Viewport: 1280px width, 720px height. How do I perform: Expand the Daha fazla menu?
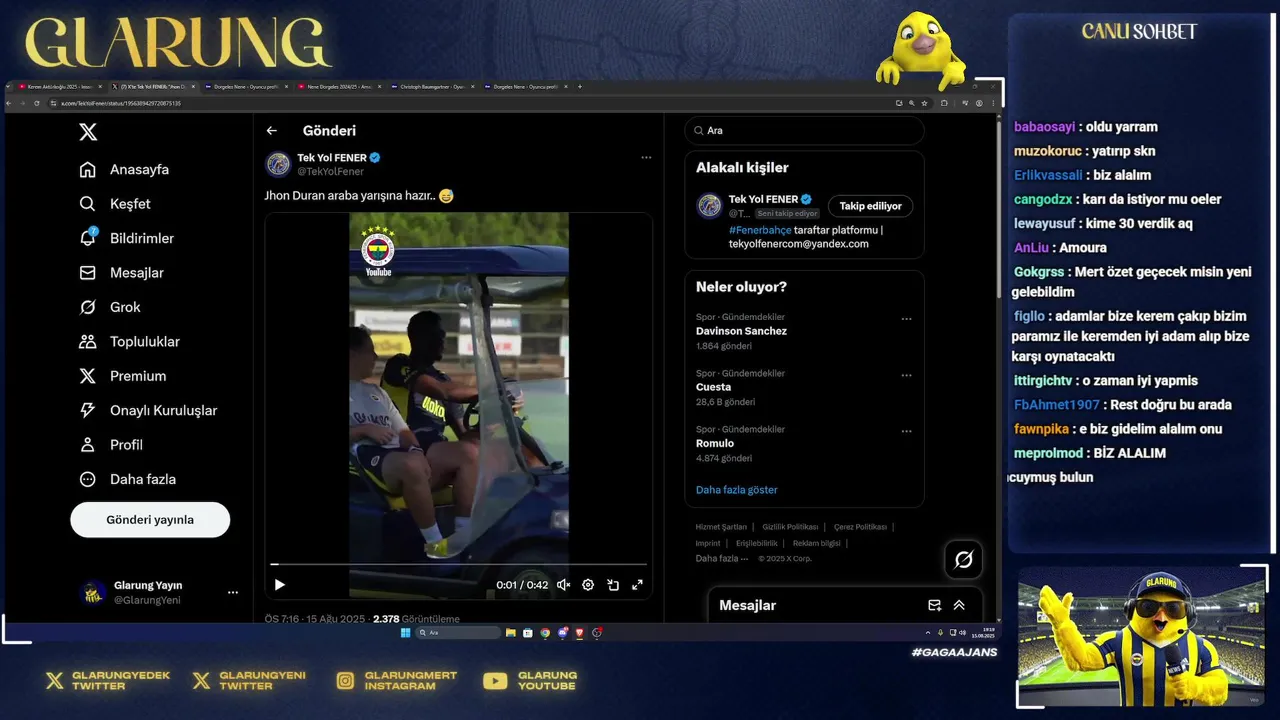click(x=127, y=479)
